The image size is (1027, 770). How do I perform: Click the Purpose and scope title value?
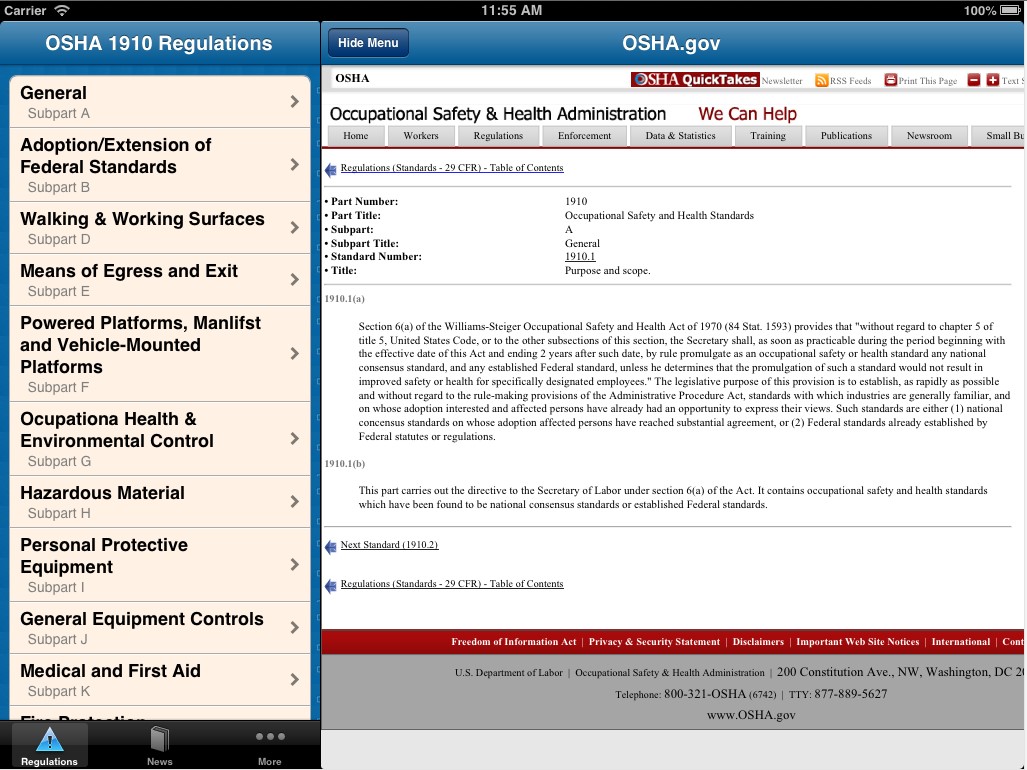coord(608,270)
